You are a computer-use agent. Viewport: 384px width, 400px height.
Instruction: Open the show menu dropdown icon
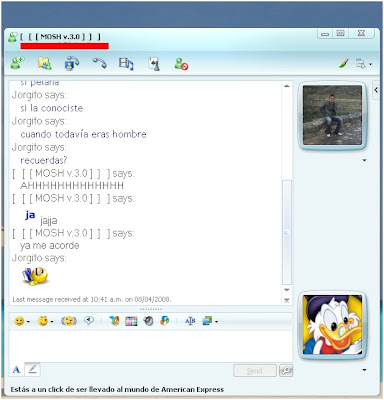tap(363, 63)
